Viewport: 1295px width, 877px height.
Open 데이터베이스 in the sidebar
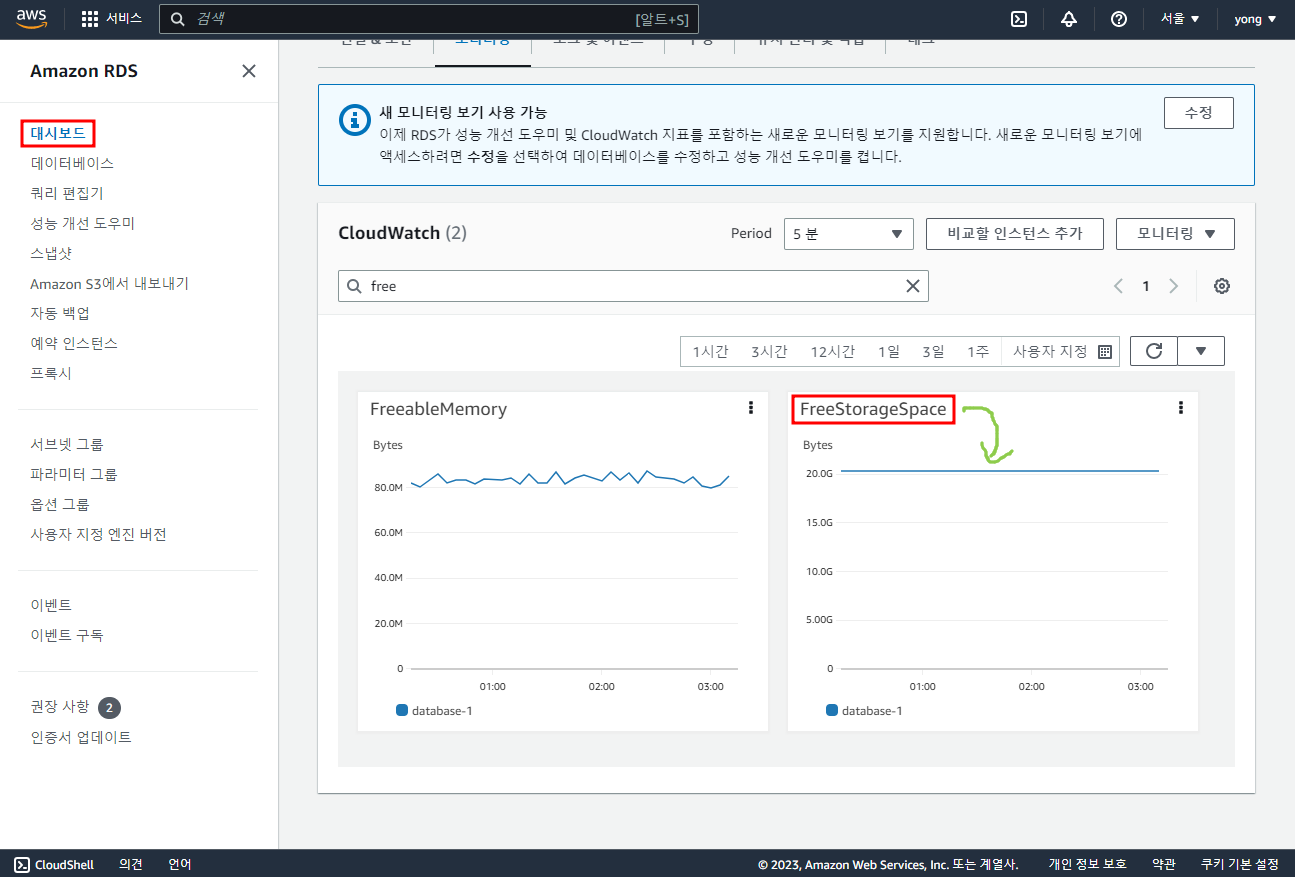[x=72, y=163]
